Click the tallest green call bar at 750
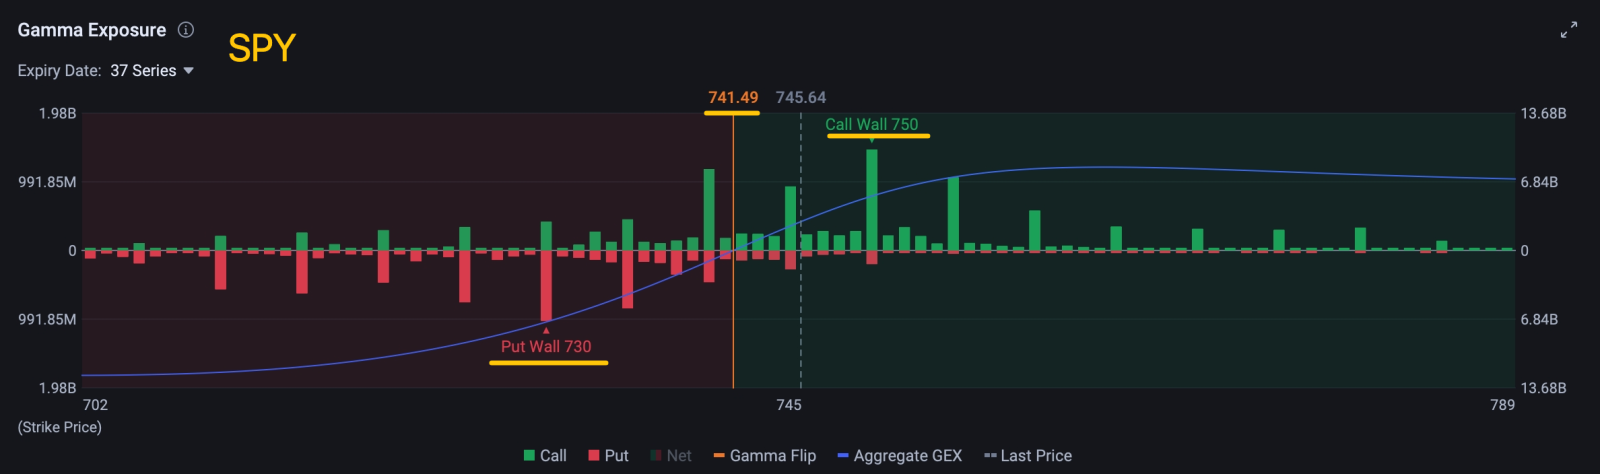 click(x=872, y=200)
